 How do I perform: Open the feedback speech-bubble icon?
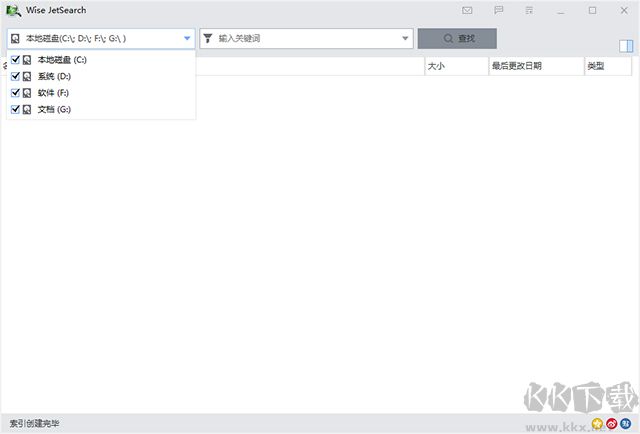point(498,11)
